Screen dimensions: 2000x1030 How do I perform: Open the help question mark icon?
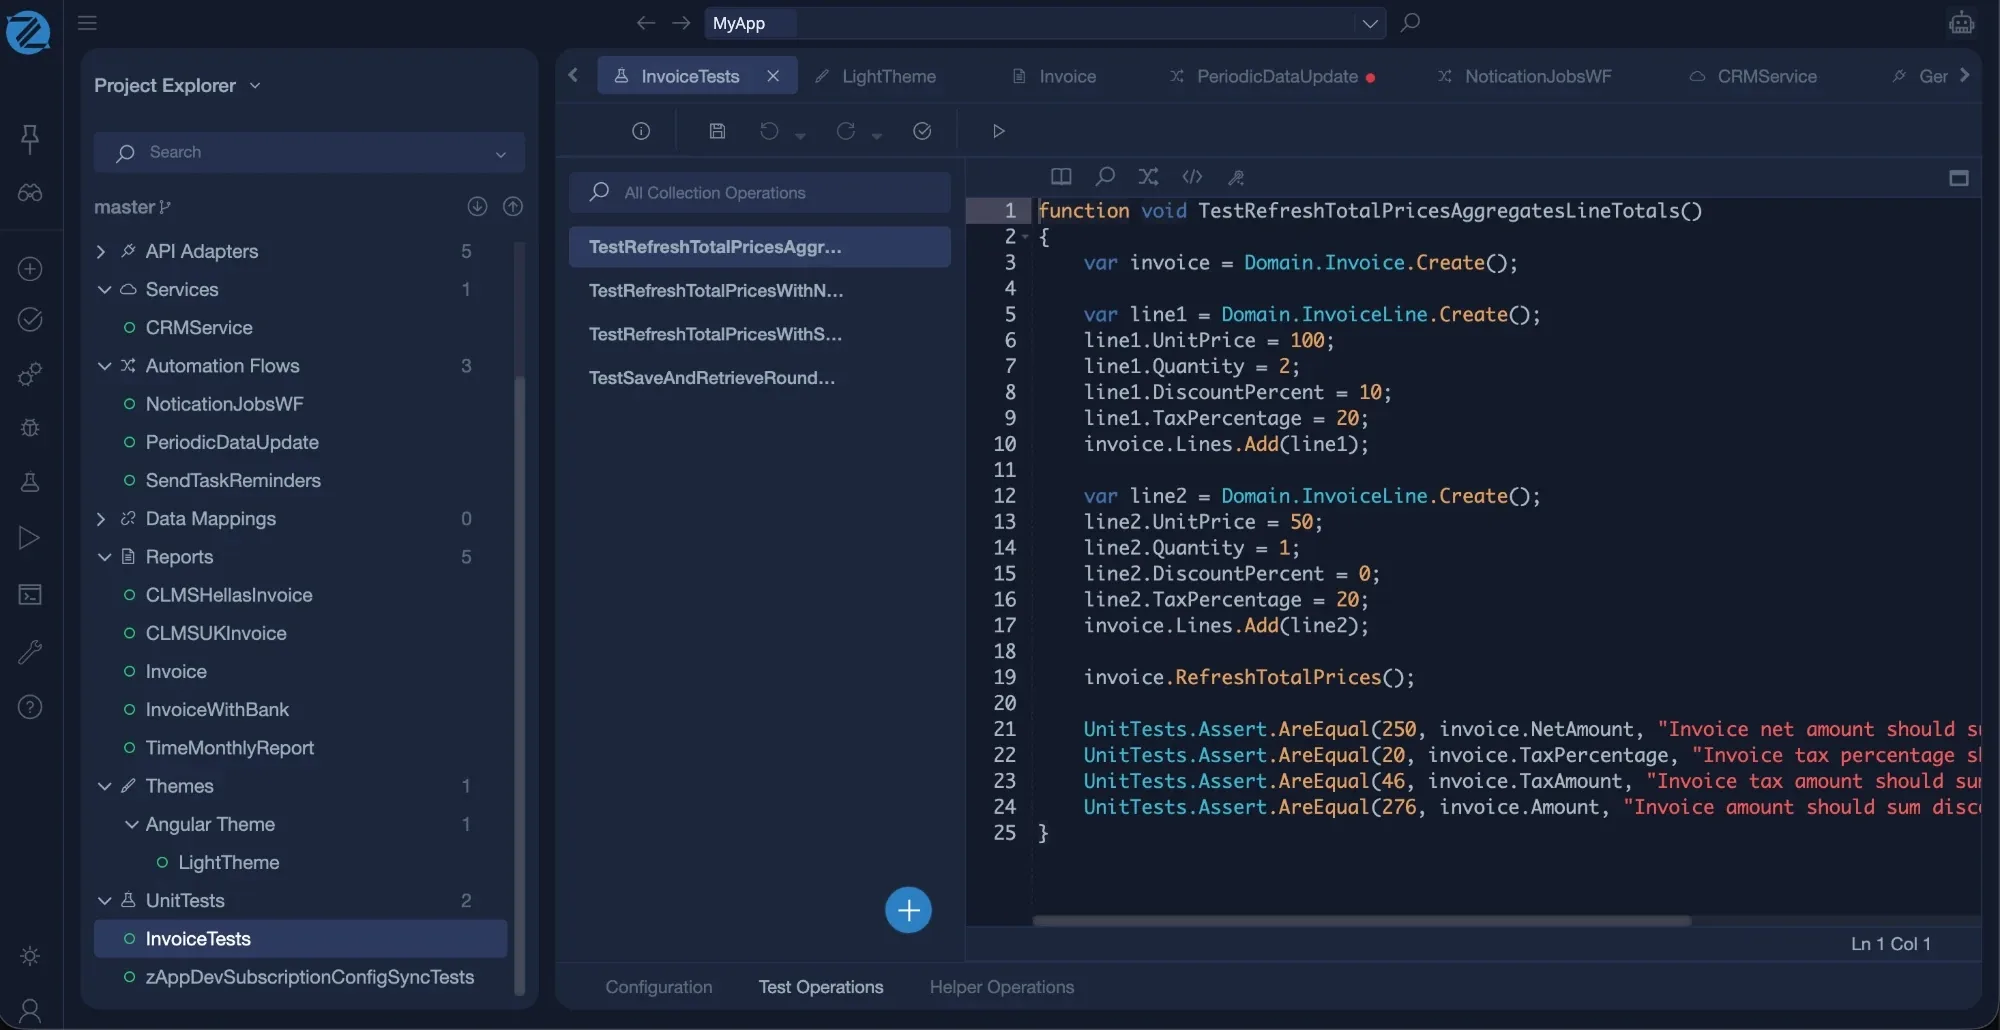[30, 707]
